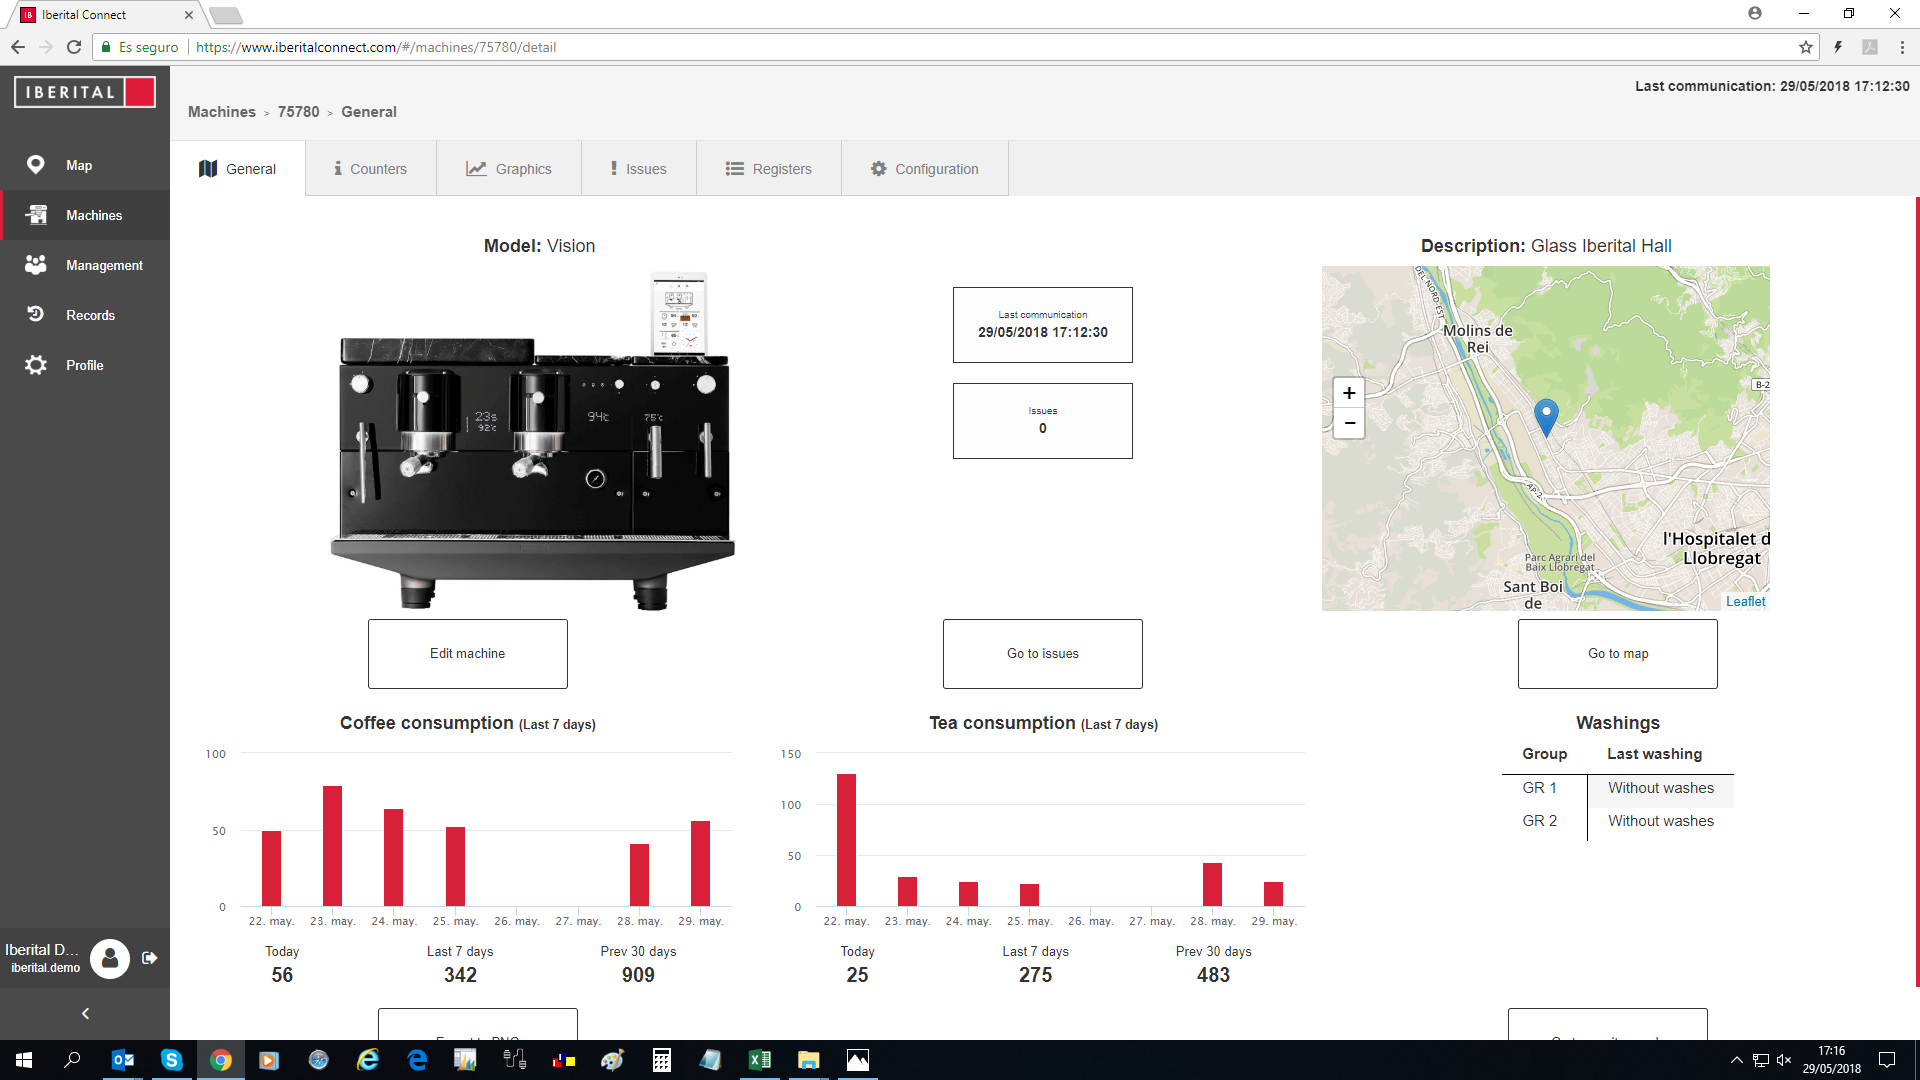Click the Go to issues button
1920x1080 pixels.
tap(1042, 654)
